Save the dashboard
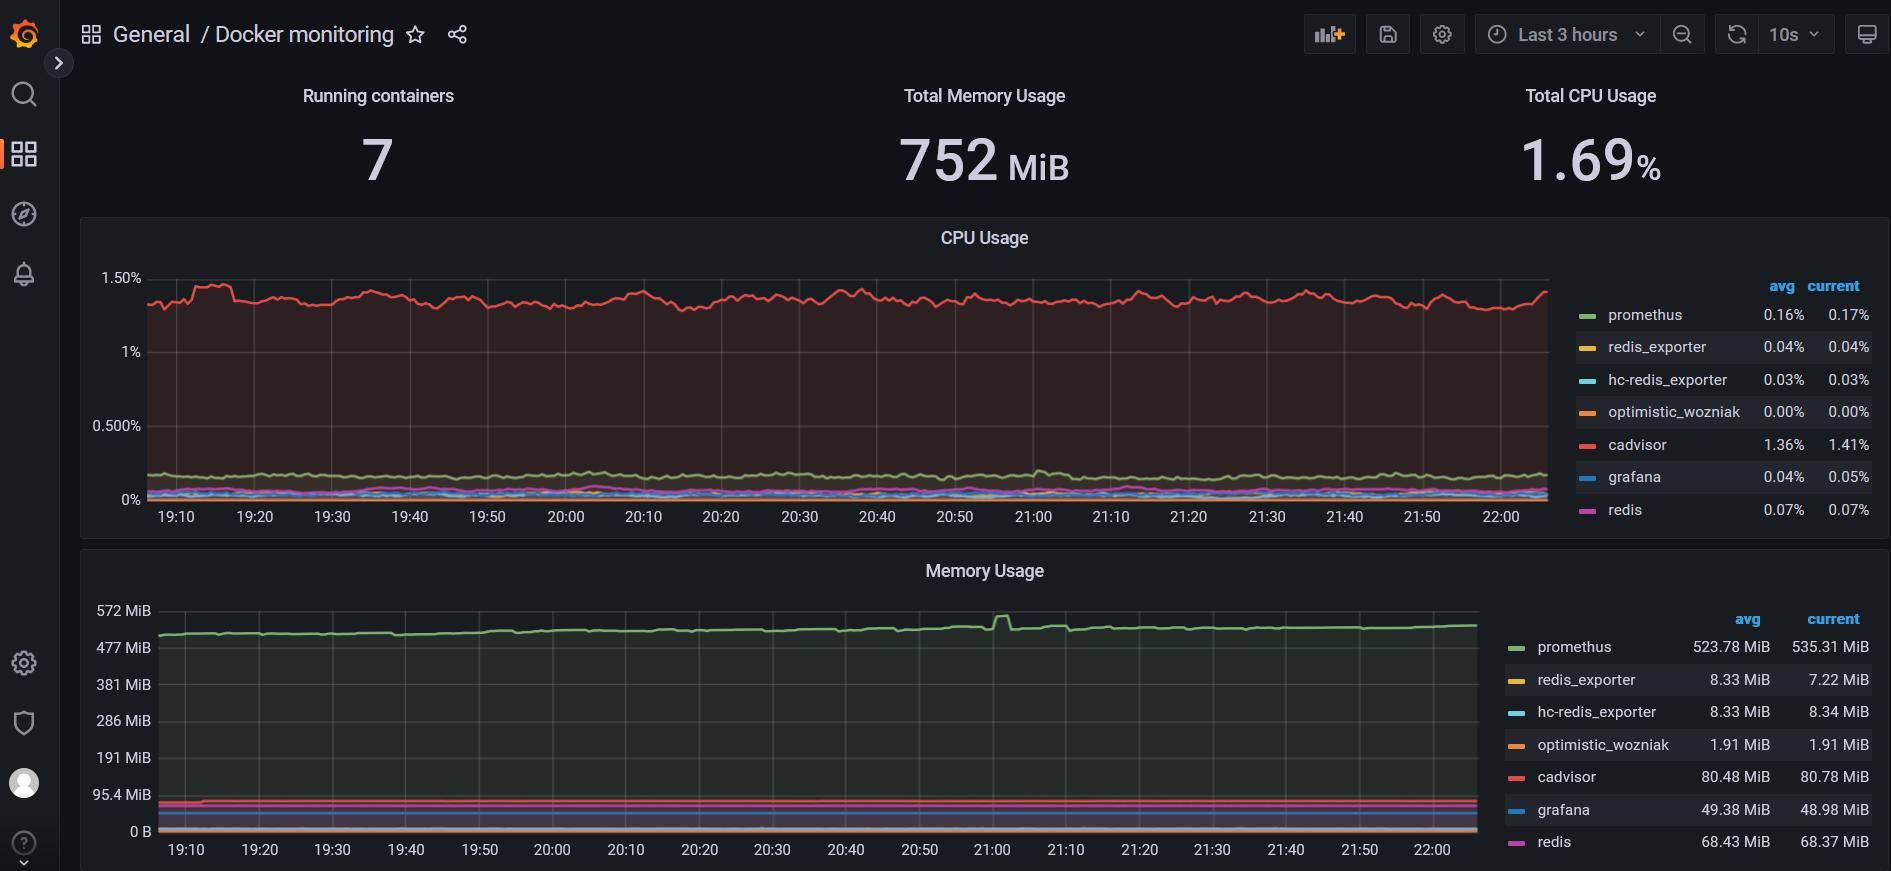Image resolution: width=1891 pixels, height=871 pixels. tap(1388, 35)
